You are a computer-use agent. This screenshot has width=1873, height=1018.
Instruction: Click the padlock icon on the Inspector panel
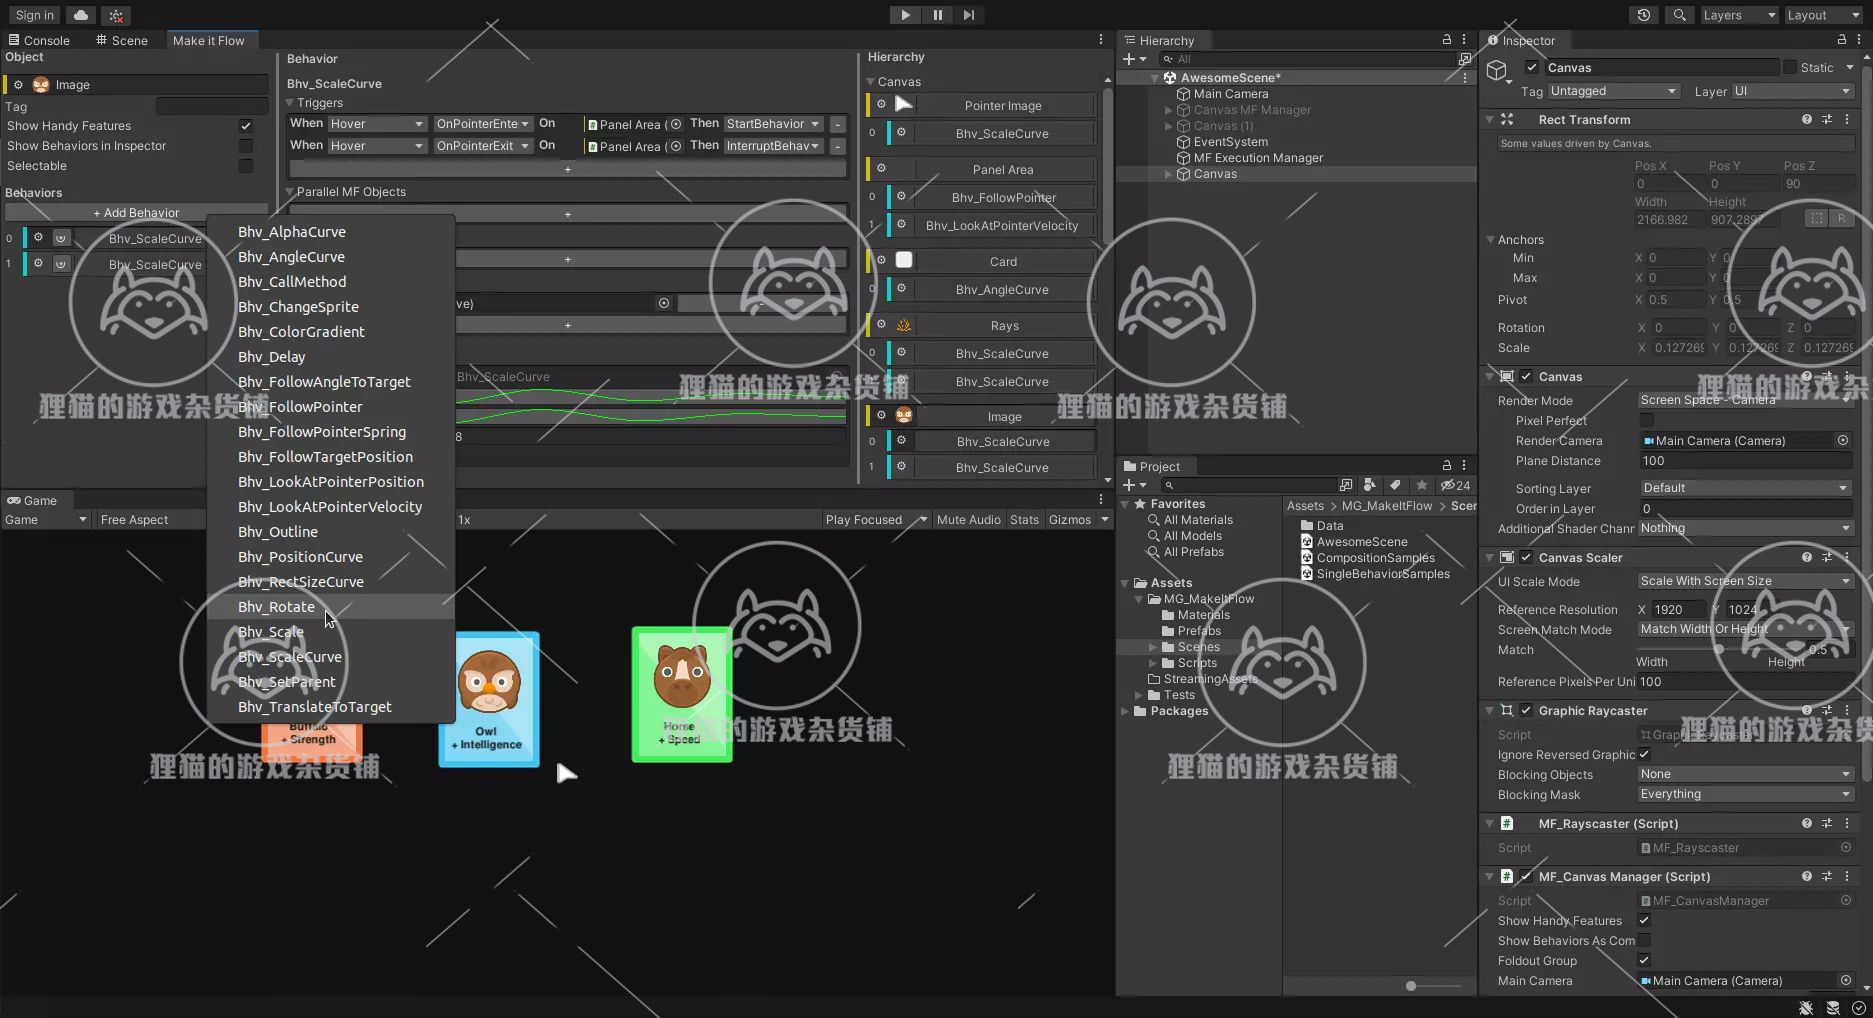tap(1842, 40)
